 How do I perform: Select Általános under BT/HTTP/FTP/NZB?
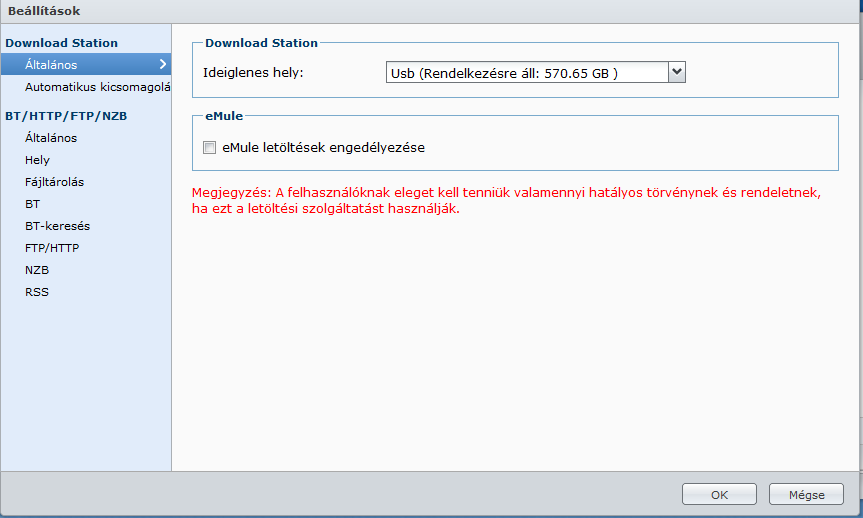pos(51,138)
